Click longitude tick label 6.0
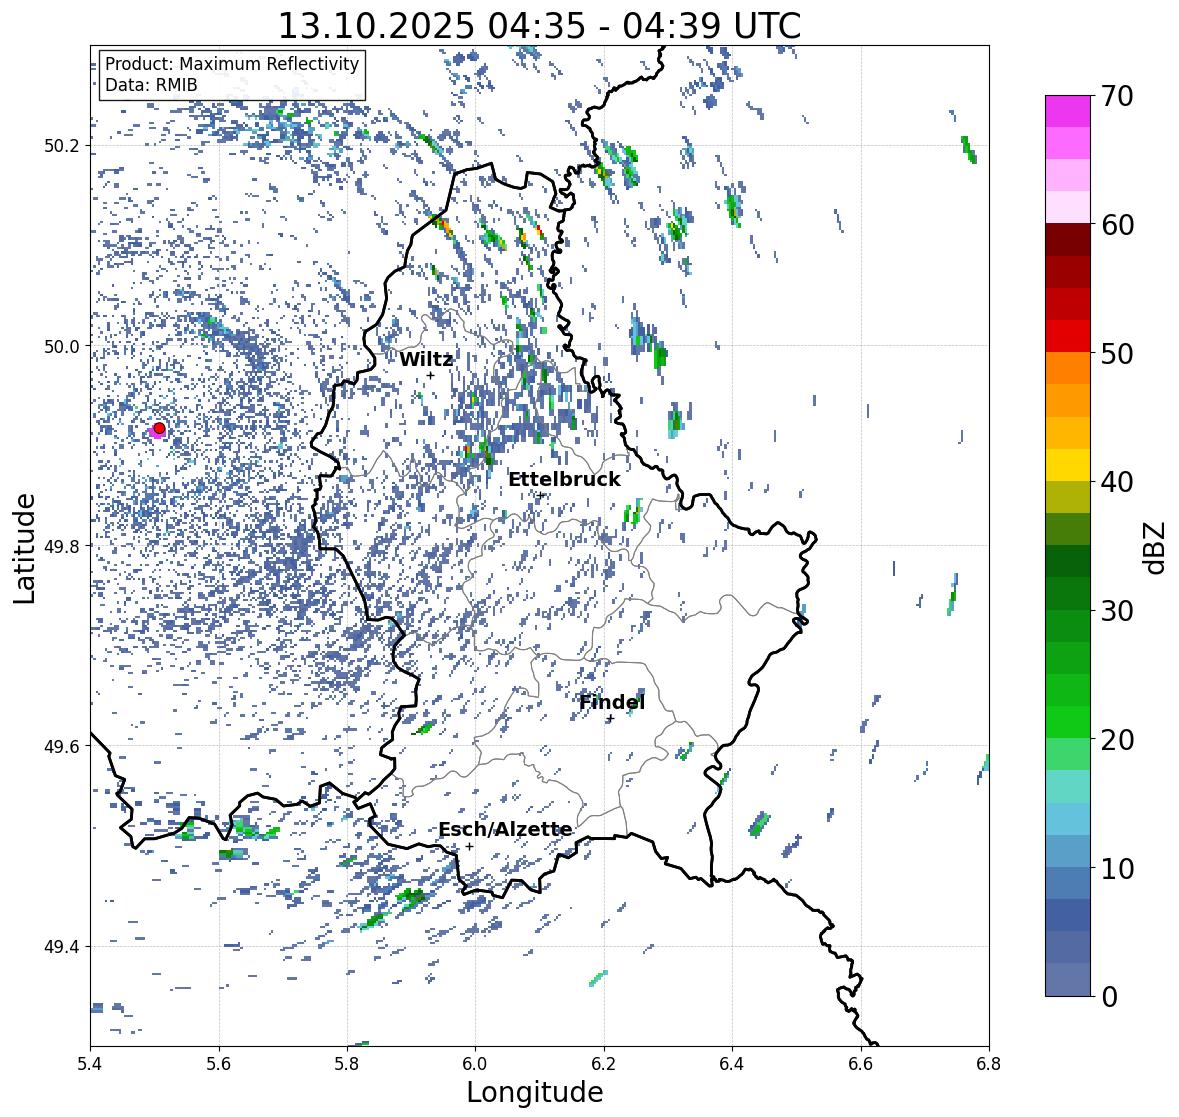1179x1117 pixels. [475, 1063]
